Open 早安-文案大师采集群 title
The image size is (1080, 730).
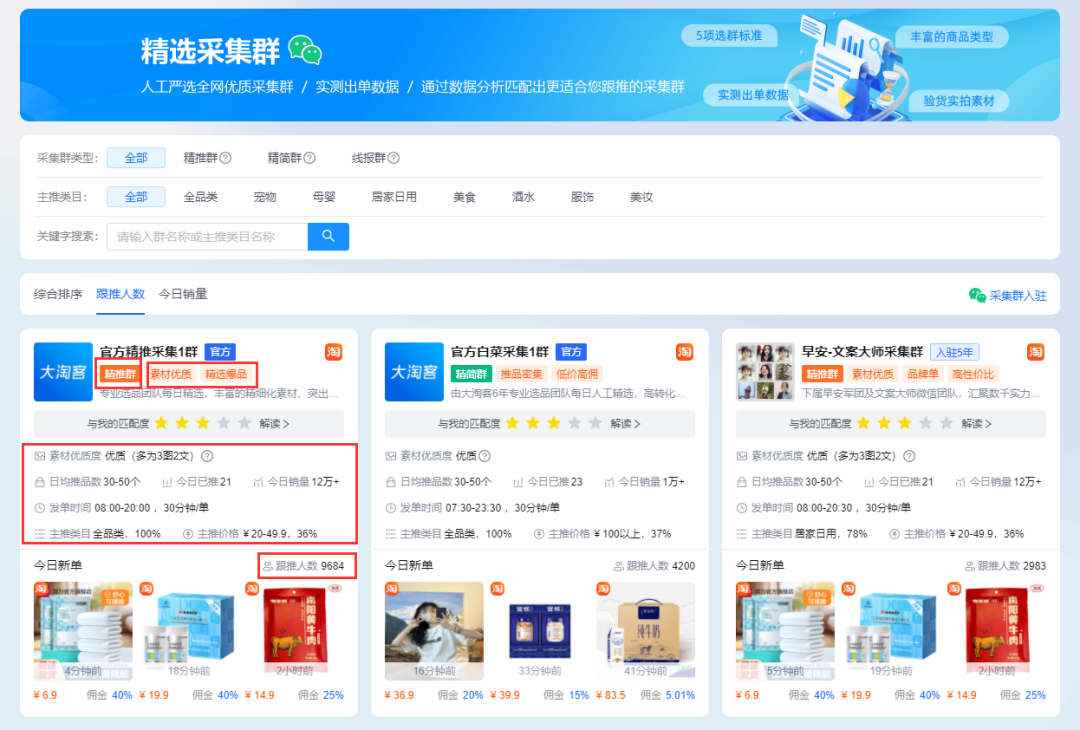coord(862,352)
